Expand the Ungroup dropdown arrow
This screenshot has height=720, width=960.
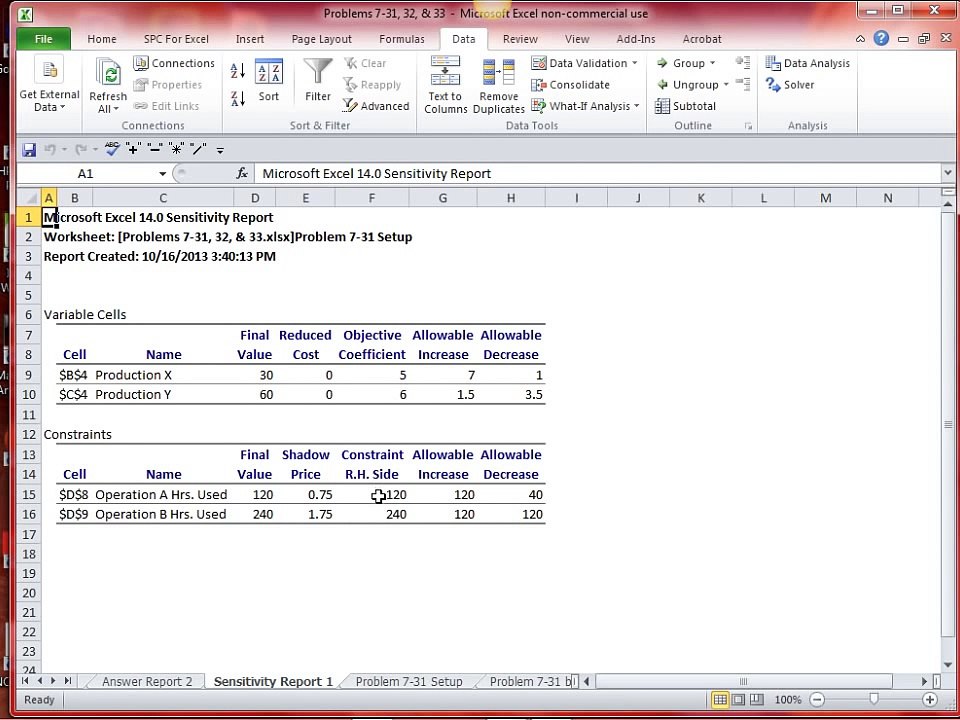click(726, 84)
